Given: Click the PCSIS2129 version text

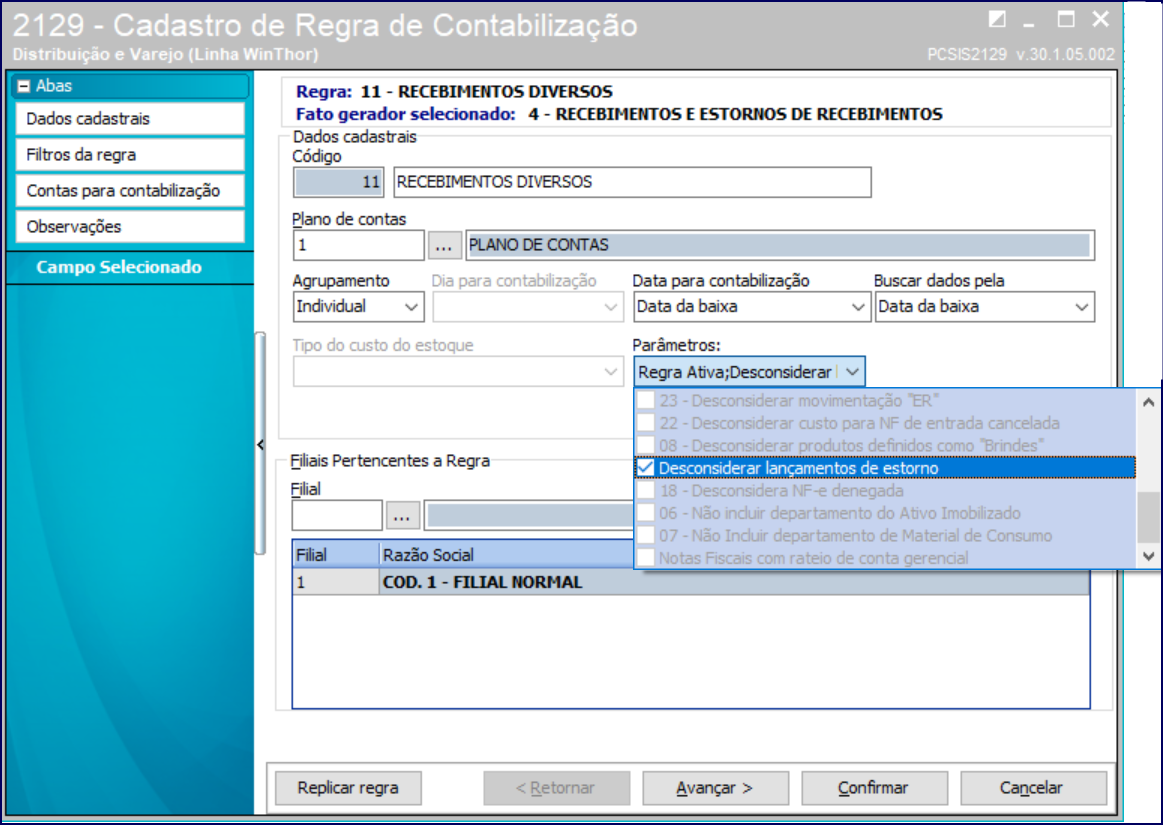Looking at the screenshot, I should [1021, 54].
